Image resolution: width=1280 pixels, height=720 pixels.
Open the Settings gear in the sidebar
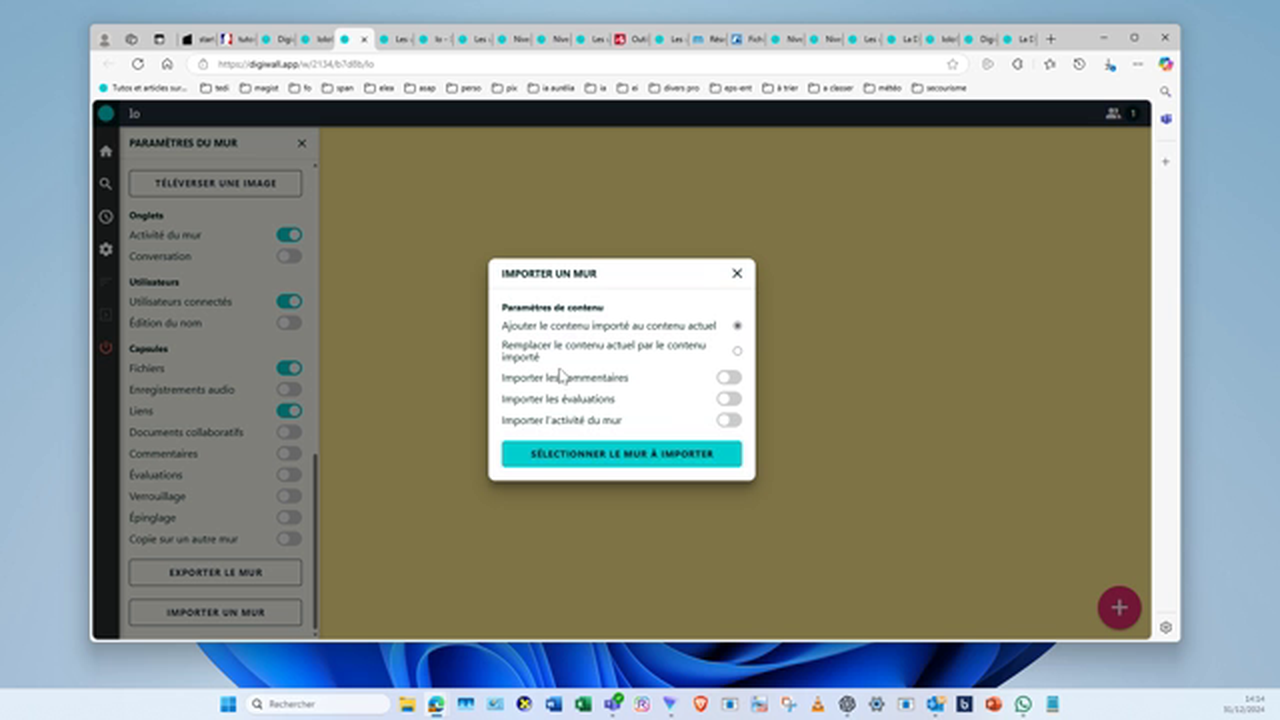(x=105, y=249)
